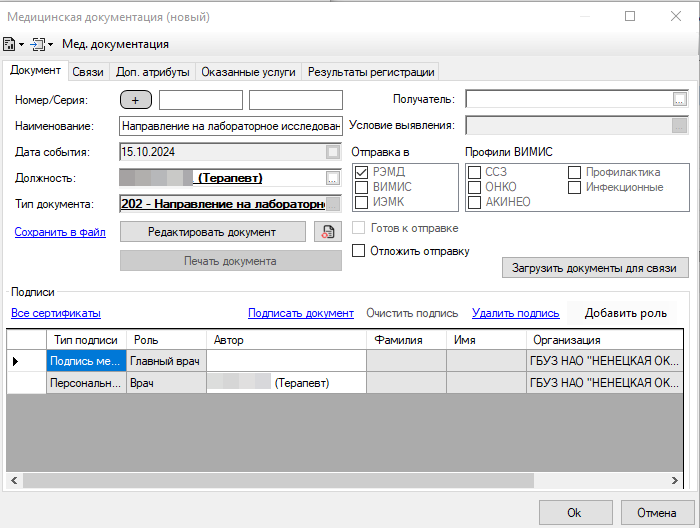Expand dropdown arrow beside export icon
The height and width of the screenshot is (528, 700).
coord(50,45)
